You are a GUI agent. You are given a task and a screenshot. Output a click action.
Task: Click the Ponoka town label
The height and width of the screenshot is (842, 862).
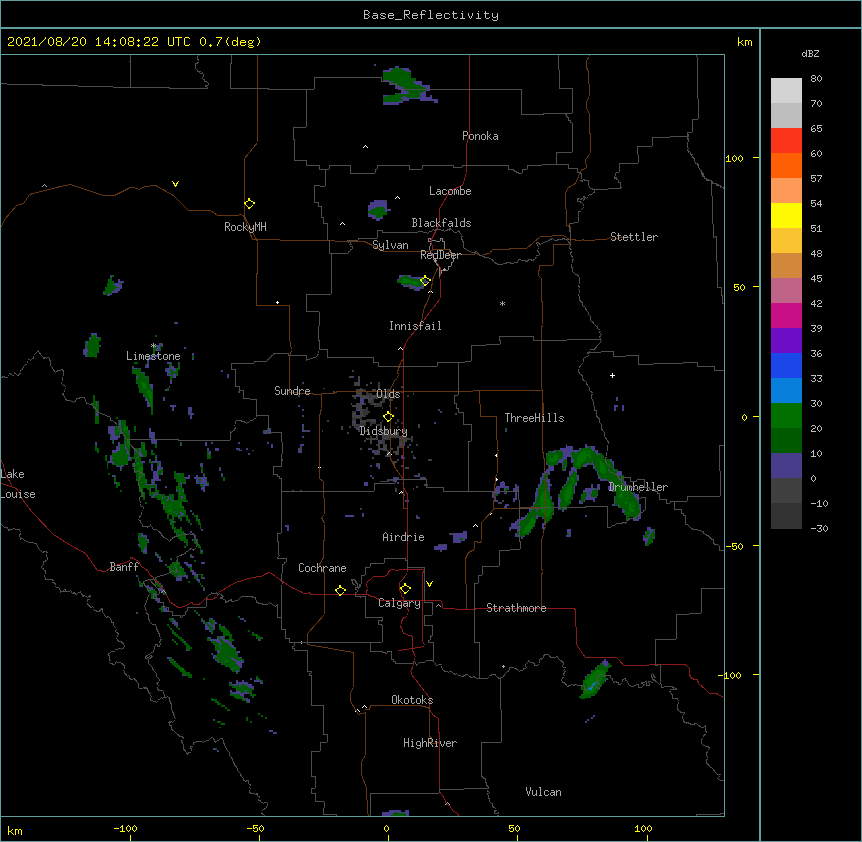pos(480,136)
